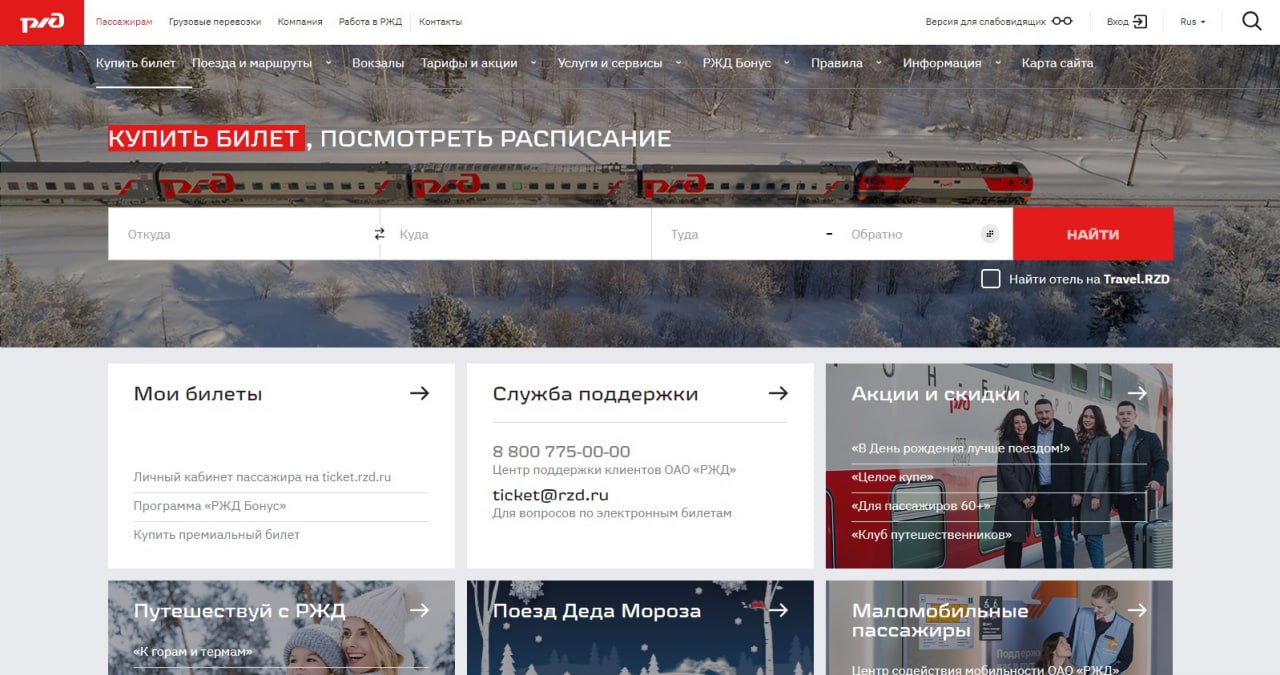Click the Откуда departure input field
Screen dimensions: 1280x675
pyautogui.click(x=240, y=234)
